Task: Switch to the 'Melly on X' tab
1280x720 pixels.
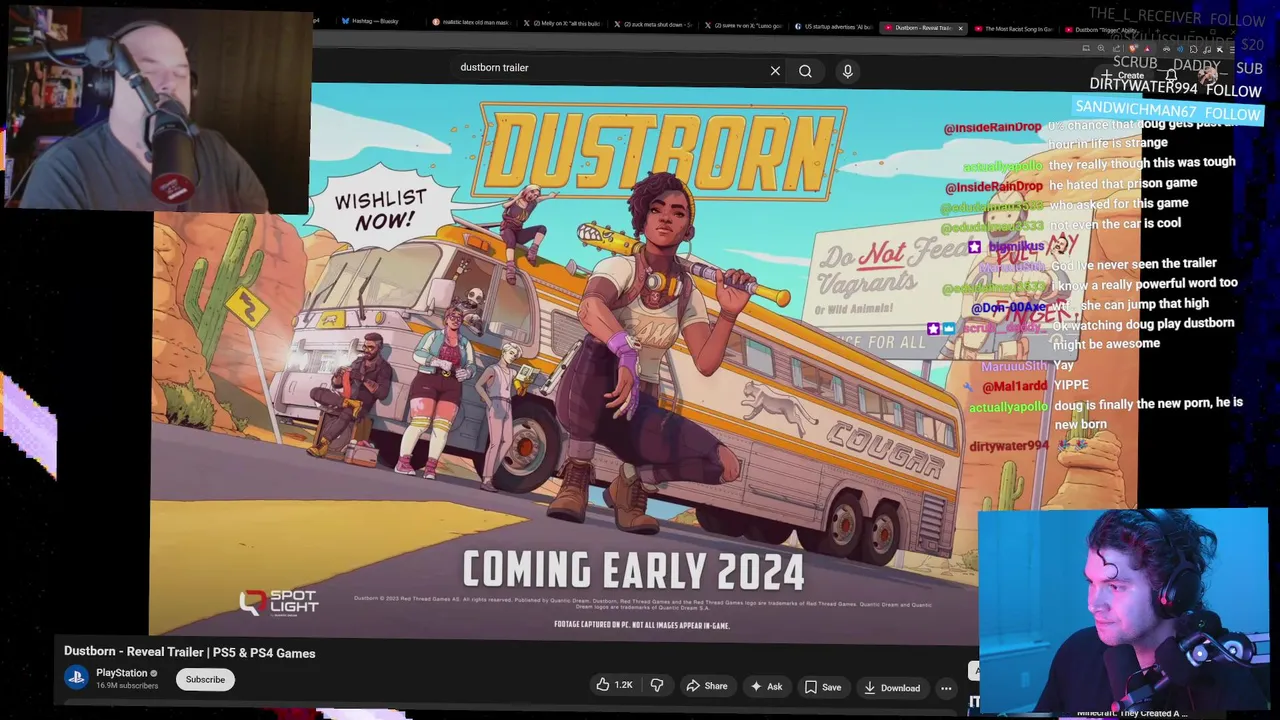Action: click(563, 24)
